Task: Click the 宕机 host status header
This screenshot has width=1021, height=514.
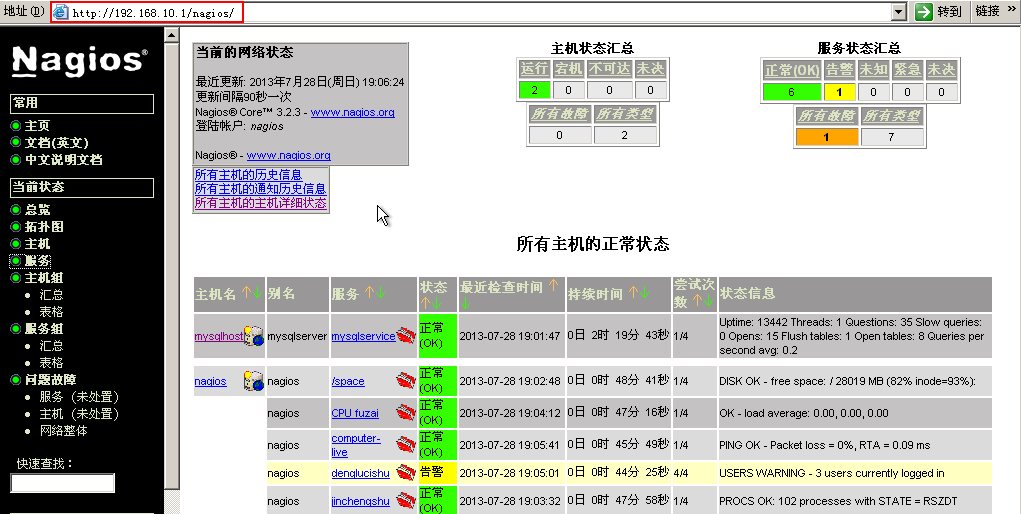Action: (x=568, y=69)
